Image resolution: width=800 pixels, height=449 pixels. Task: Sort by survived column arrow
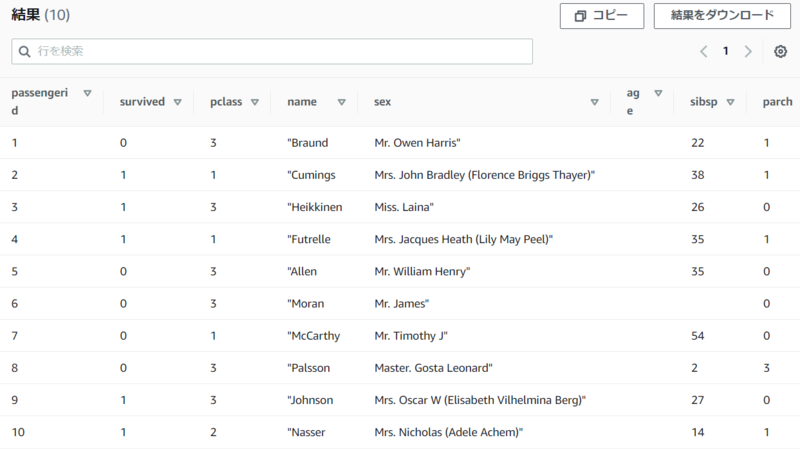(178, 102)
